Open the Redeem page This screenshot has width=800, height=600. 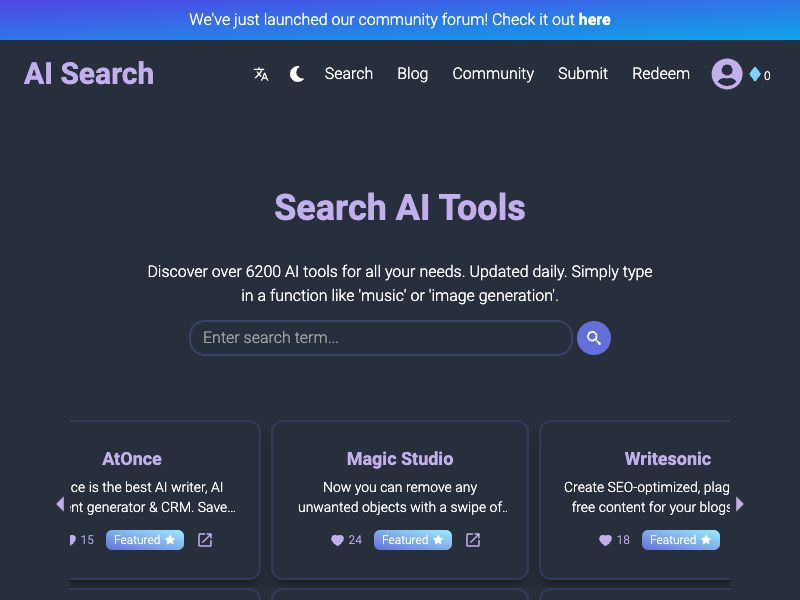[x=661, y=73]
